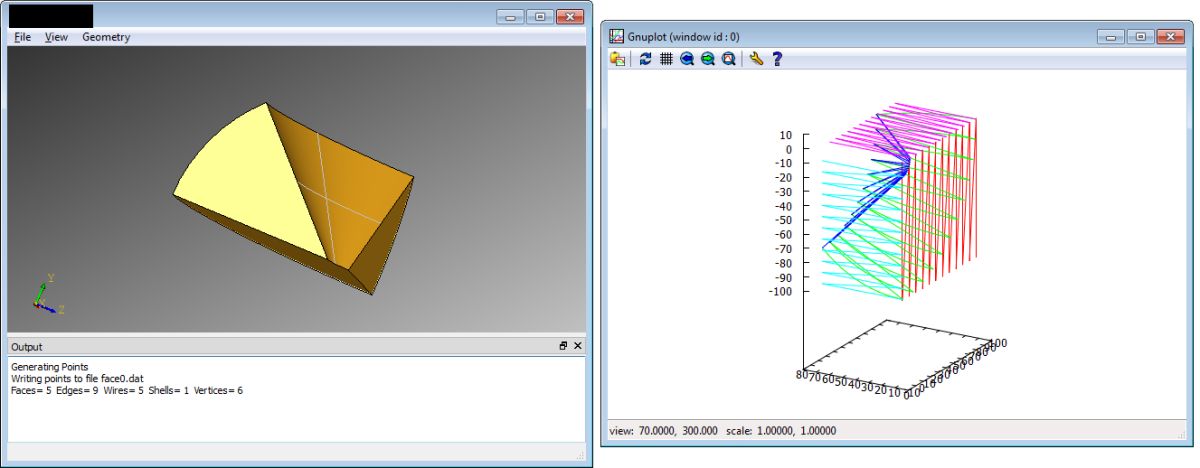Click the view angle status text in Gnuplot

point(663,431)
